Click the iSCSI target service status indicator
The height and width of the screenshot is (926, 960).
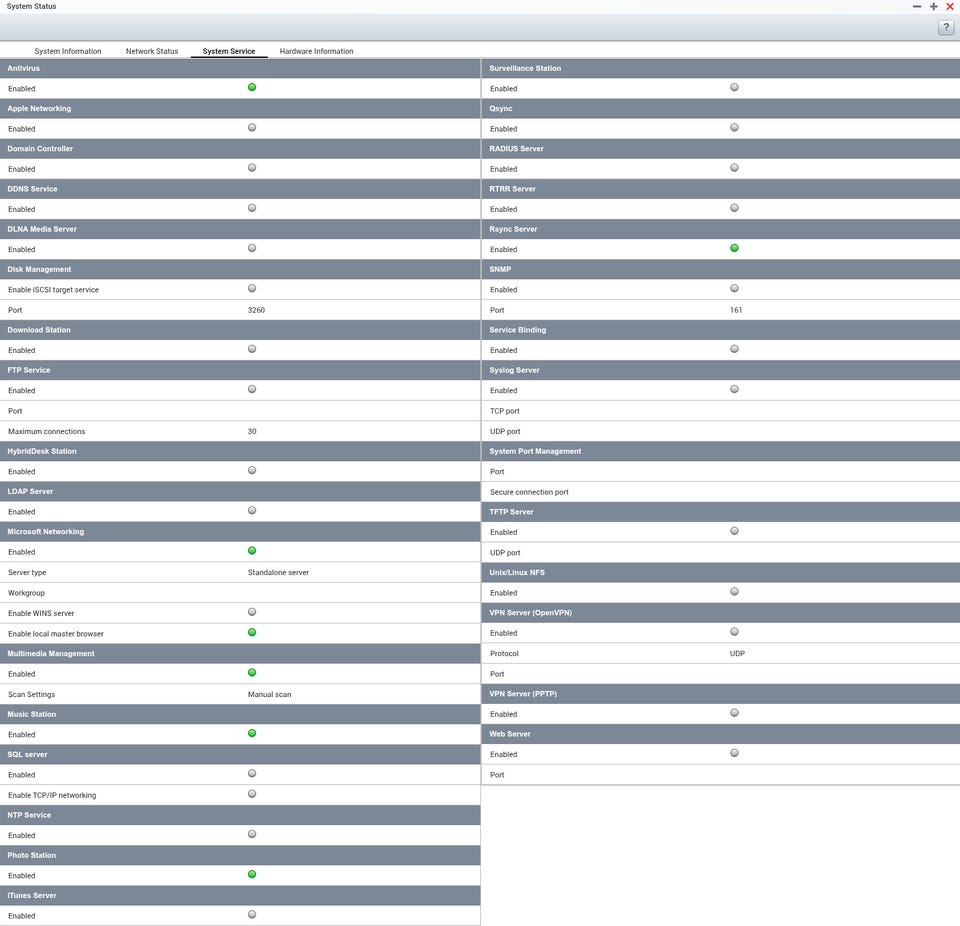pos(252,288)
